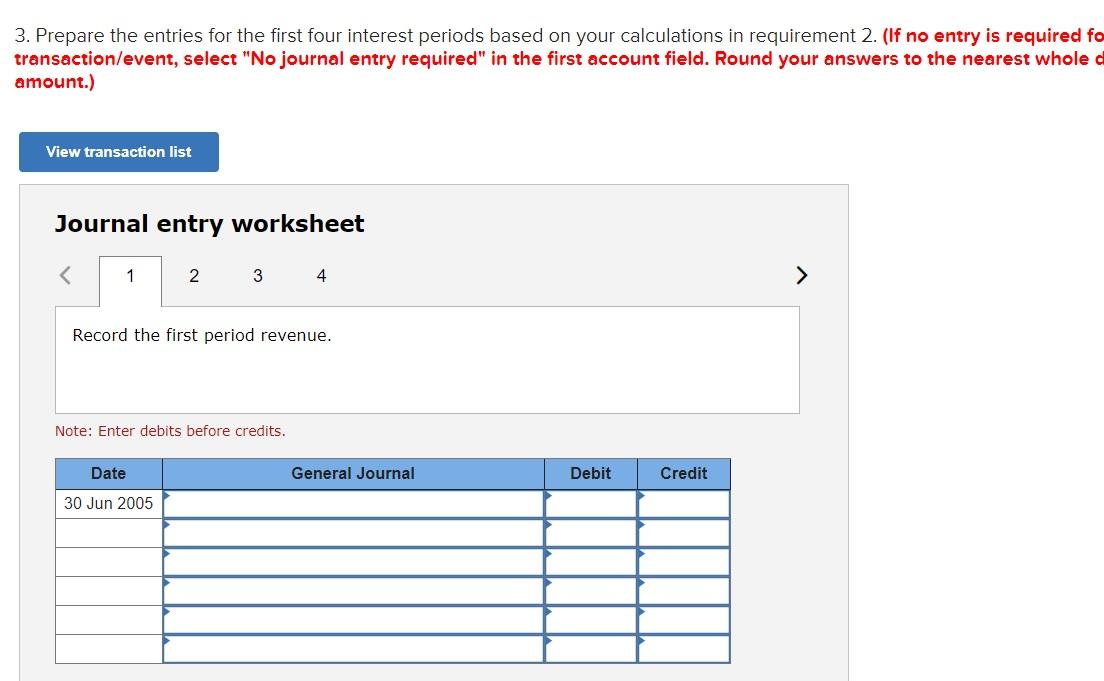
Task: Click Credit cell in fourth row
Action: [684, 591]
